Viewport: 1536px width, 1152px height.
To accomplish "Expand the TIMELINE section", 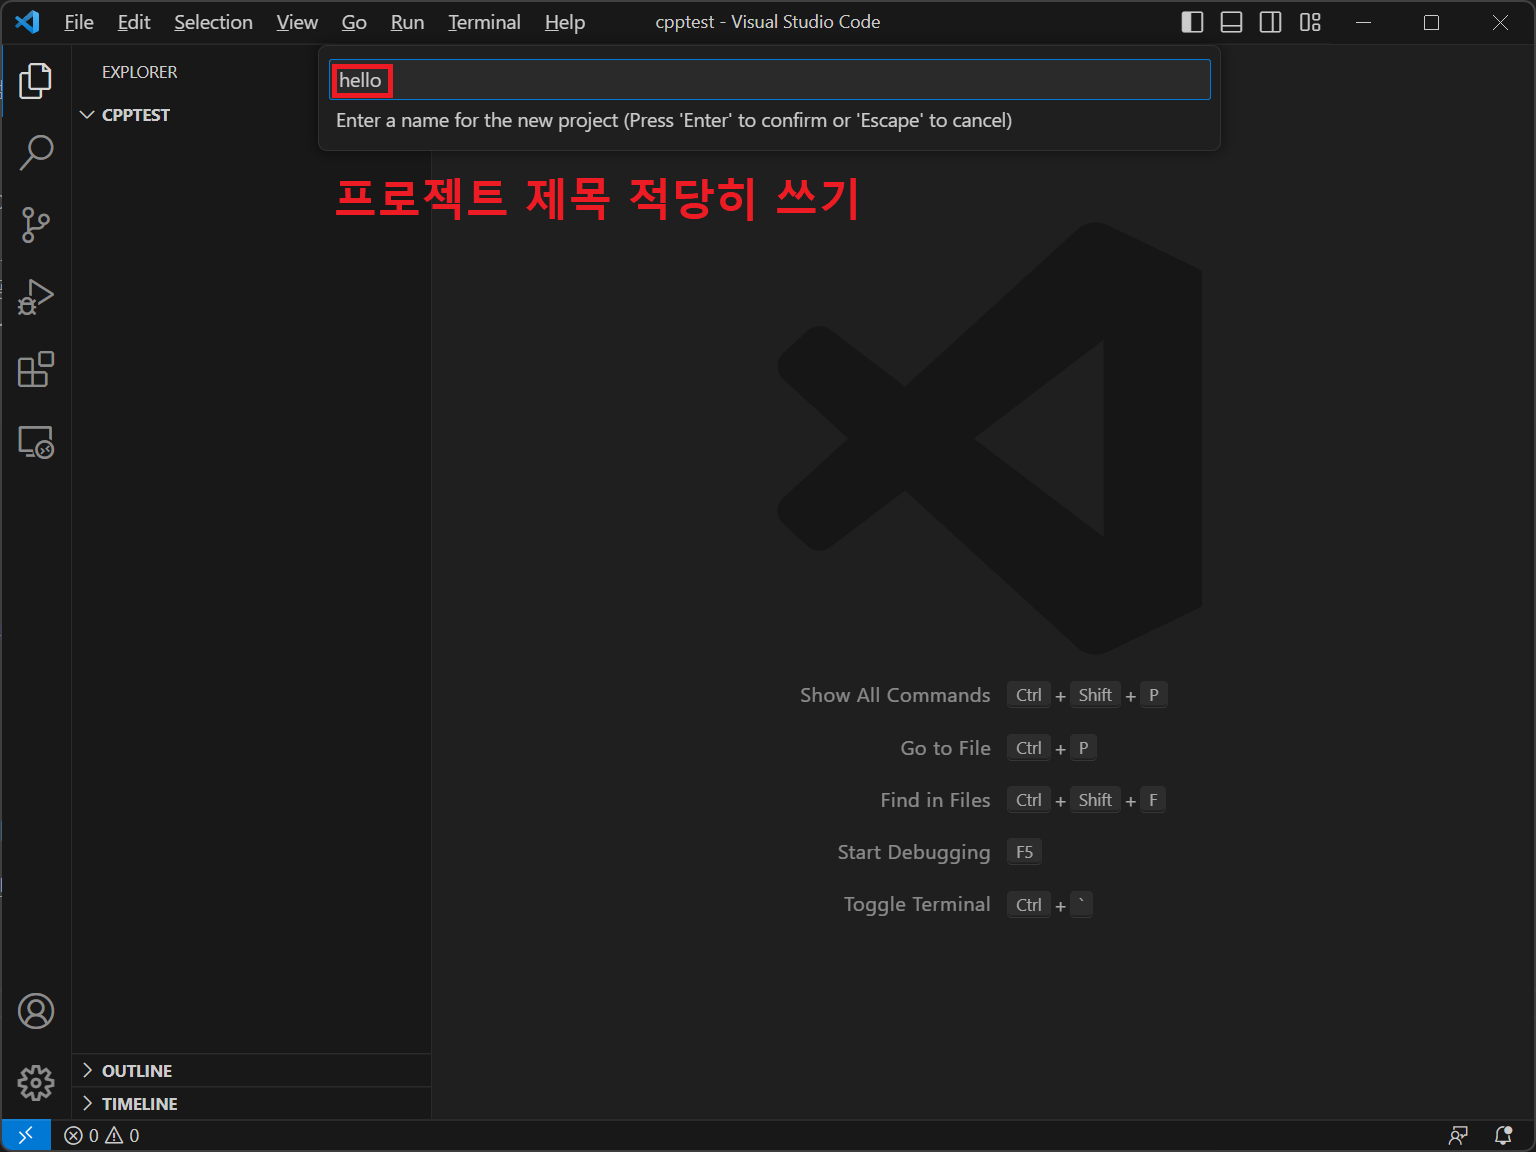I will [x=139, y=1104].
